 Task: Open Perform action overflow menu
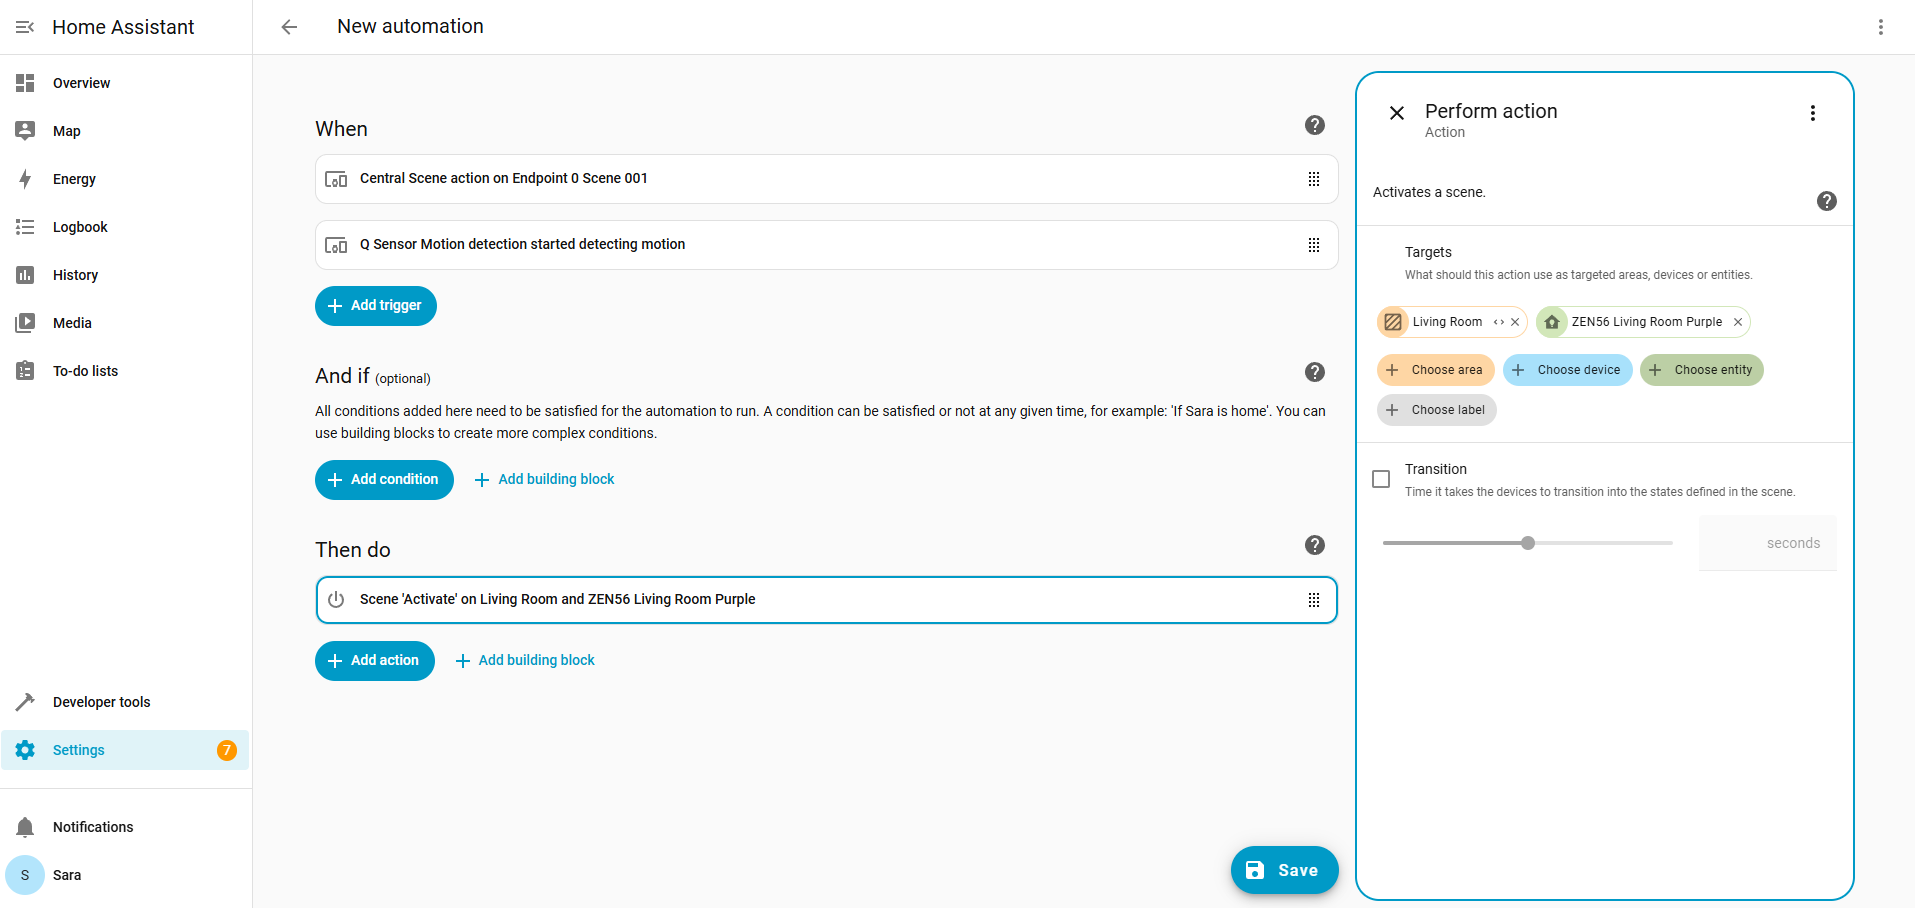(x=1812, y=113)
